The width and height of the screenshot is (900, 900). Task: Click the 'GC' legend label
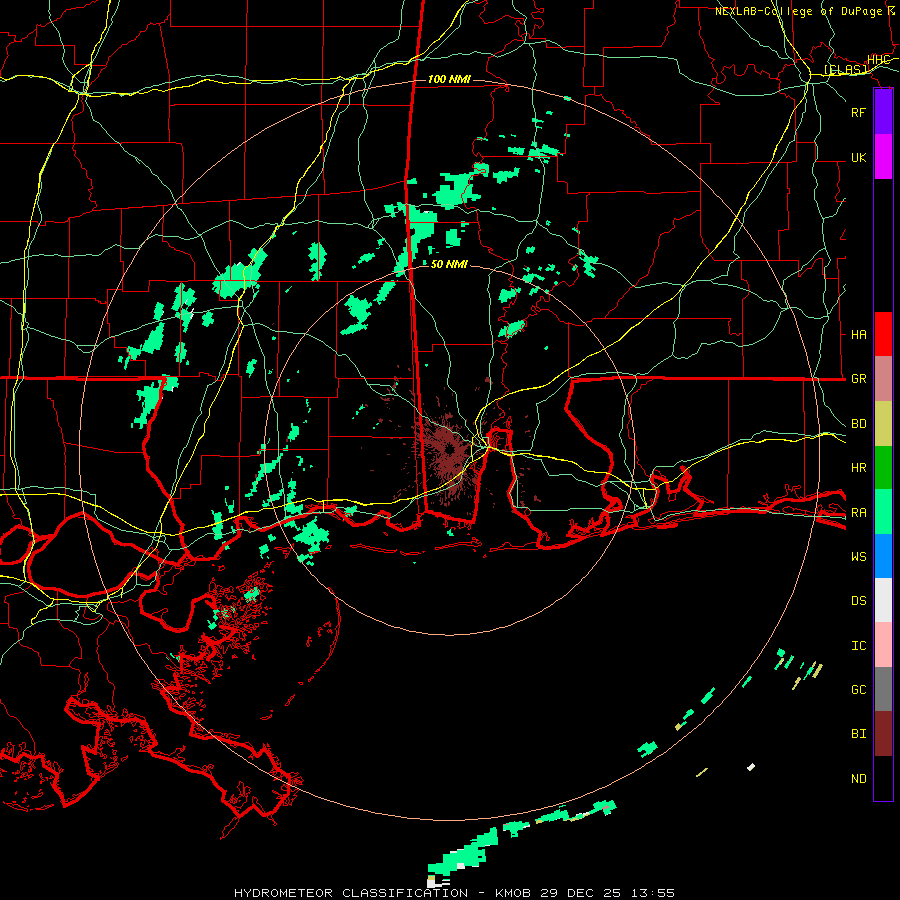(858, 690)
